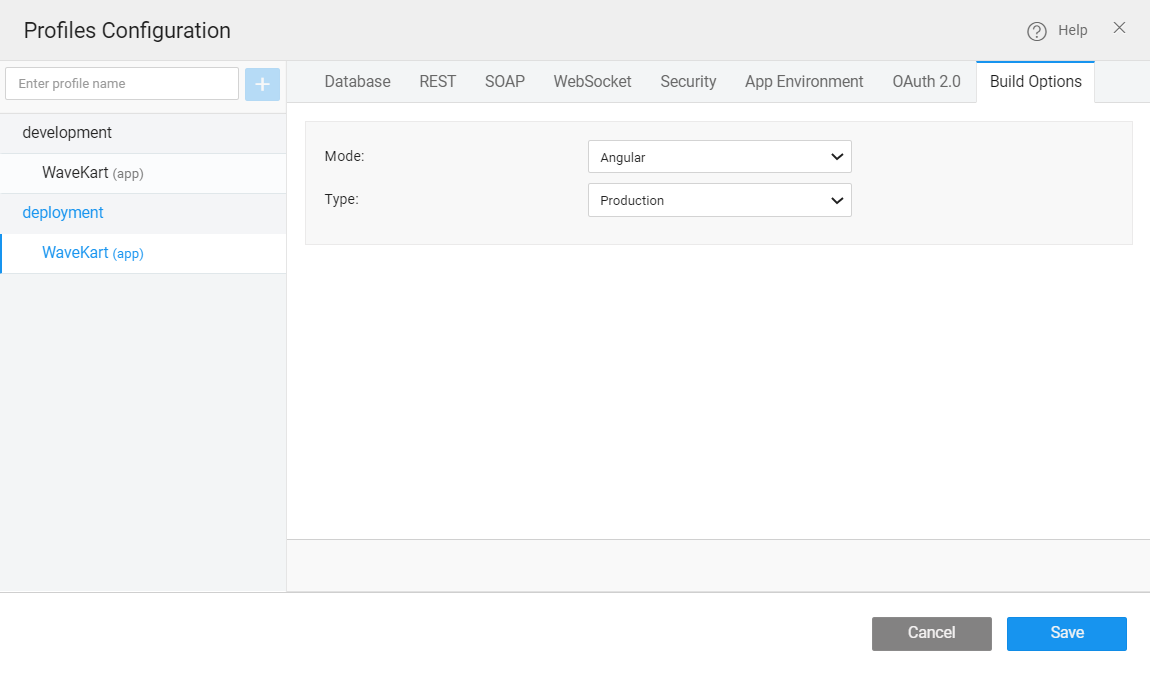Switch to the OAuth 2.0 tab
This screenshot has width=1150, height=674.
926,82
